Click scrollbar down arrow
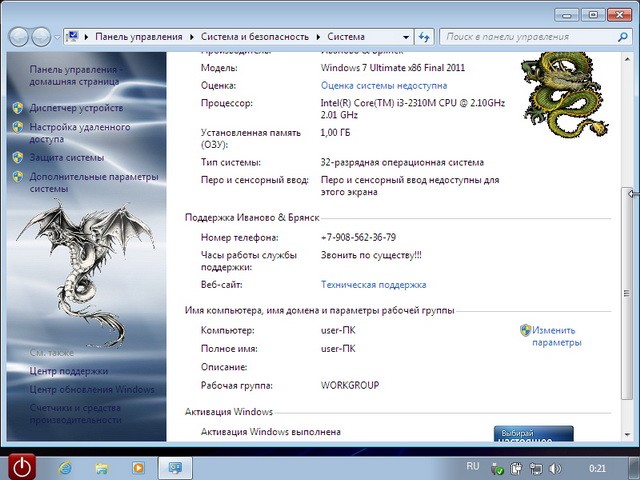The width and height of the screenshot is (640, 480). [x=627, y=435]
